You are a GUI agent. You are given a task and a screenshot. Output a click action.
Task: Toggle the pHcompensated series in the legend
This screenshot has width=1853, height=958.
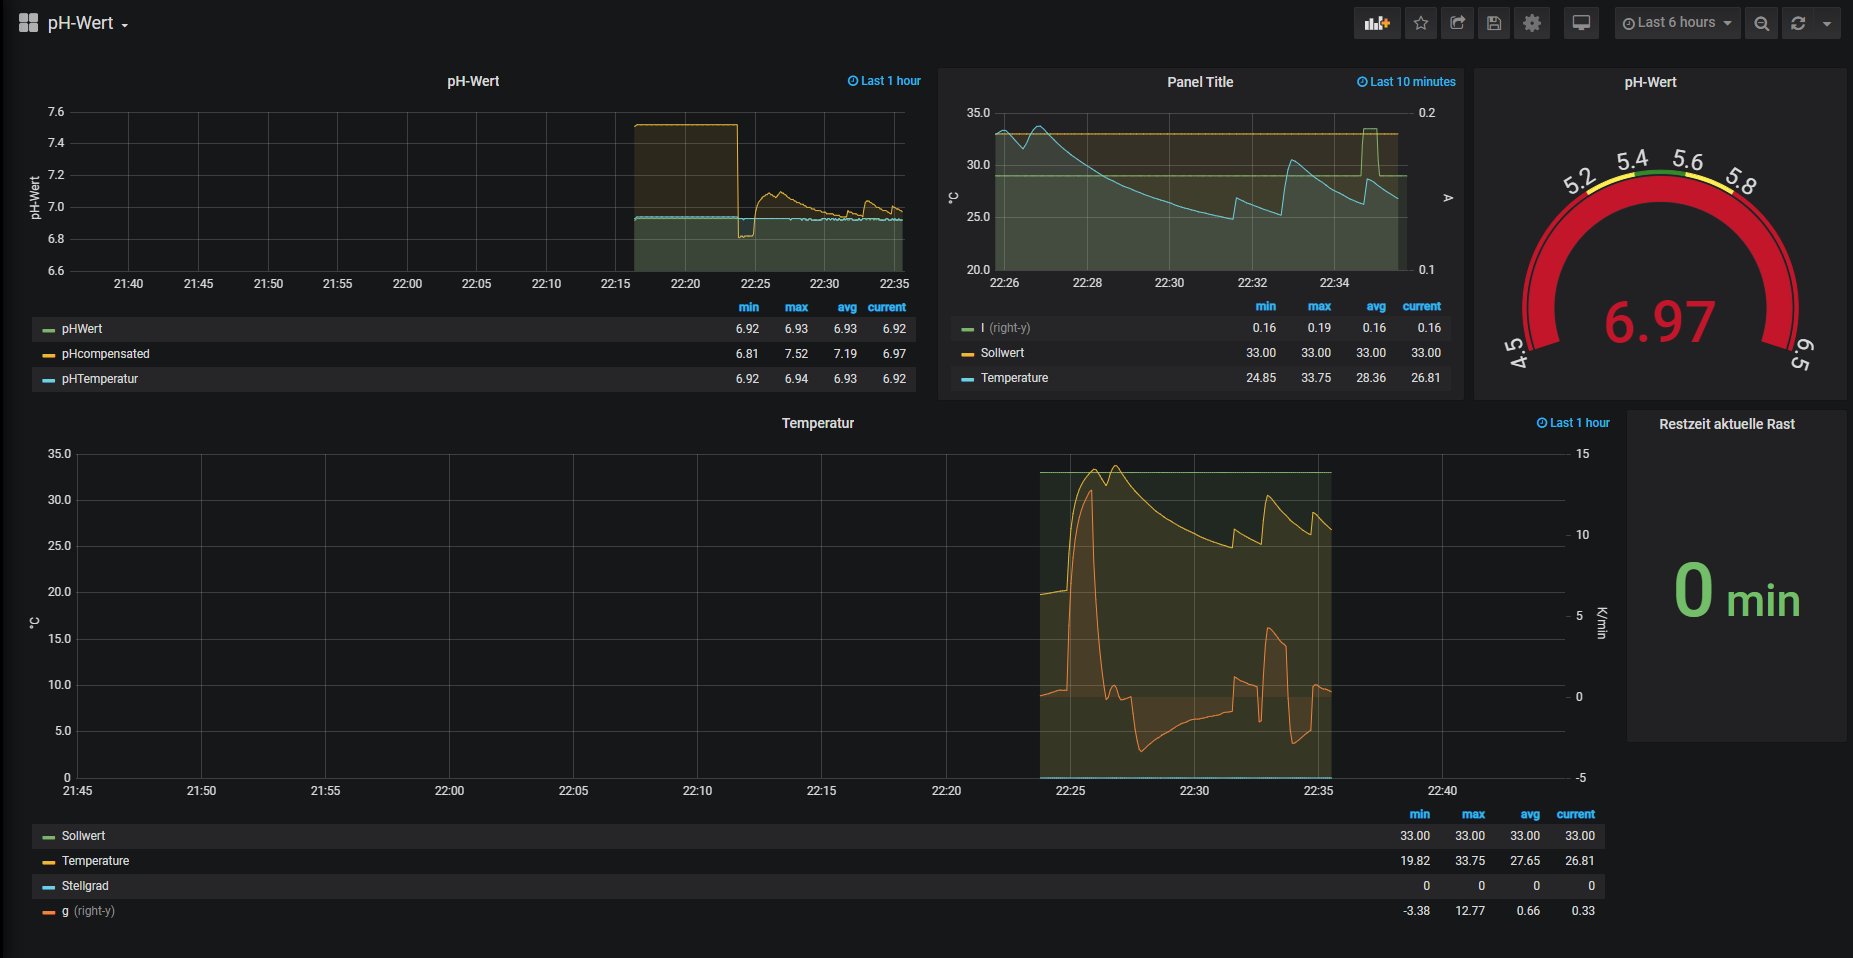(105, 354)
